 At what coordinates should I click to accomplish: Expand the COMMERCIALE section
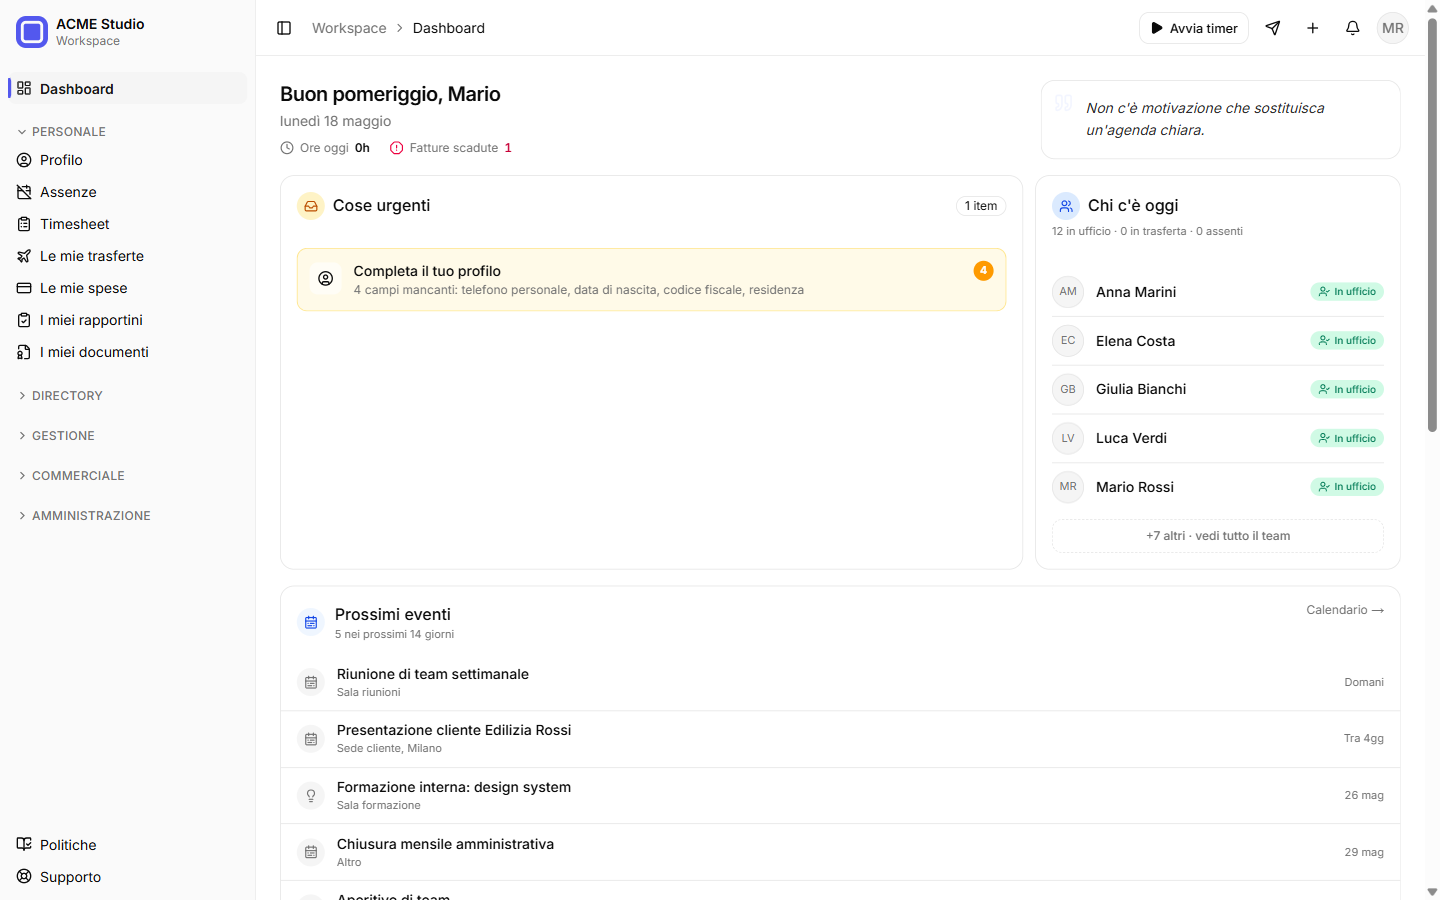click(71, 476)
